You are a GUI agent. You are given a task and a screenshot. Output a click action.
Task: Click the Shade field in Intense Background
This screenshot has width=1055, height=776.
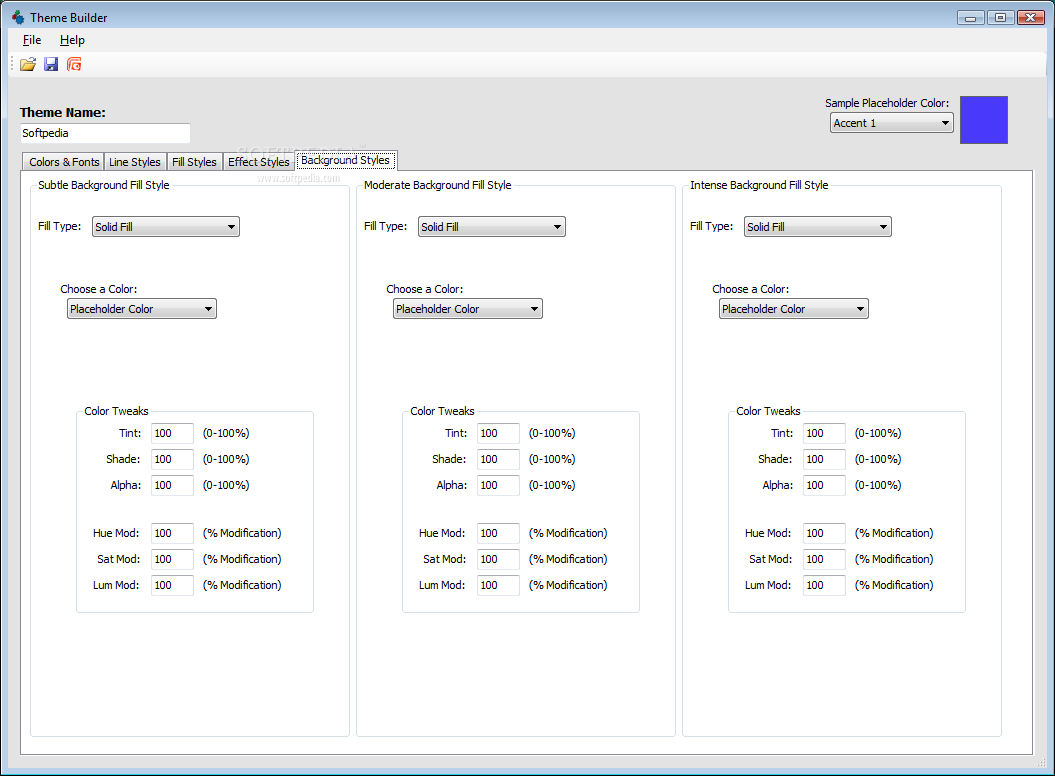tap(824, 459)
